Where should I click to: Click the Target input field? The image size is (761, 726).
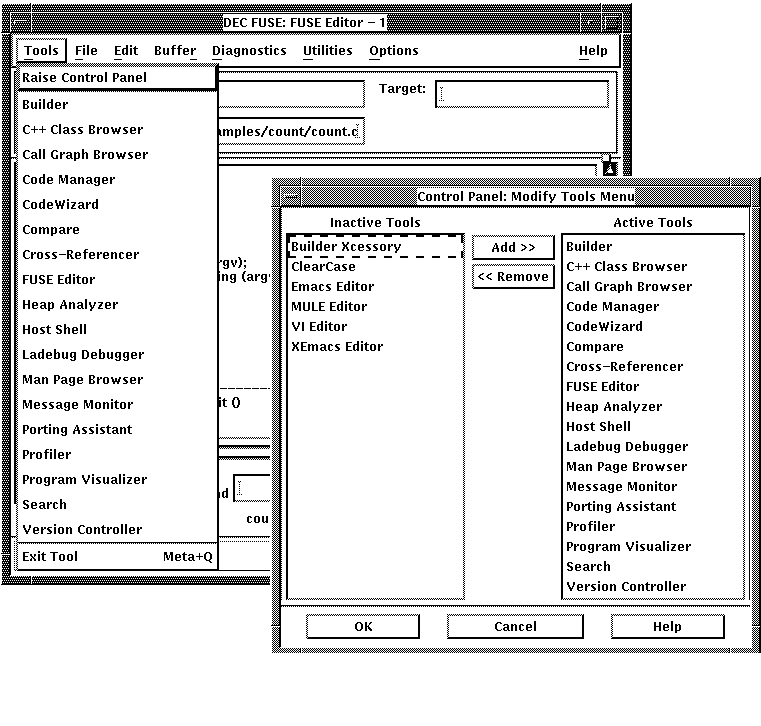522,94
